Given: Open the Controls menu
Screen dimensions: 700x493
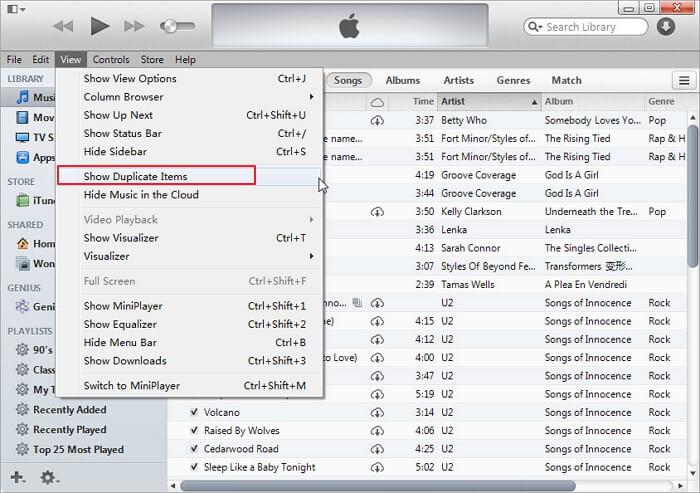Looking at the screenshot, I should point(111,59).
